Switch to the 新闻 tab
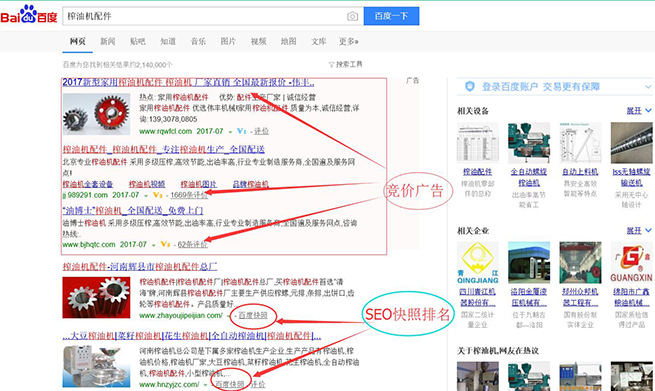This screenshot has height=391, width=655. (x=107, y=41)
